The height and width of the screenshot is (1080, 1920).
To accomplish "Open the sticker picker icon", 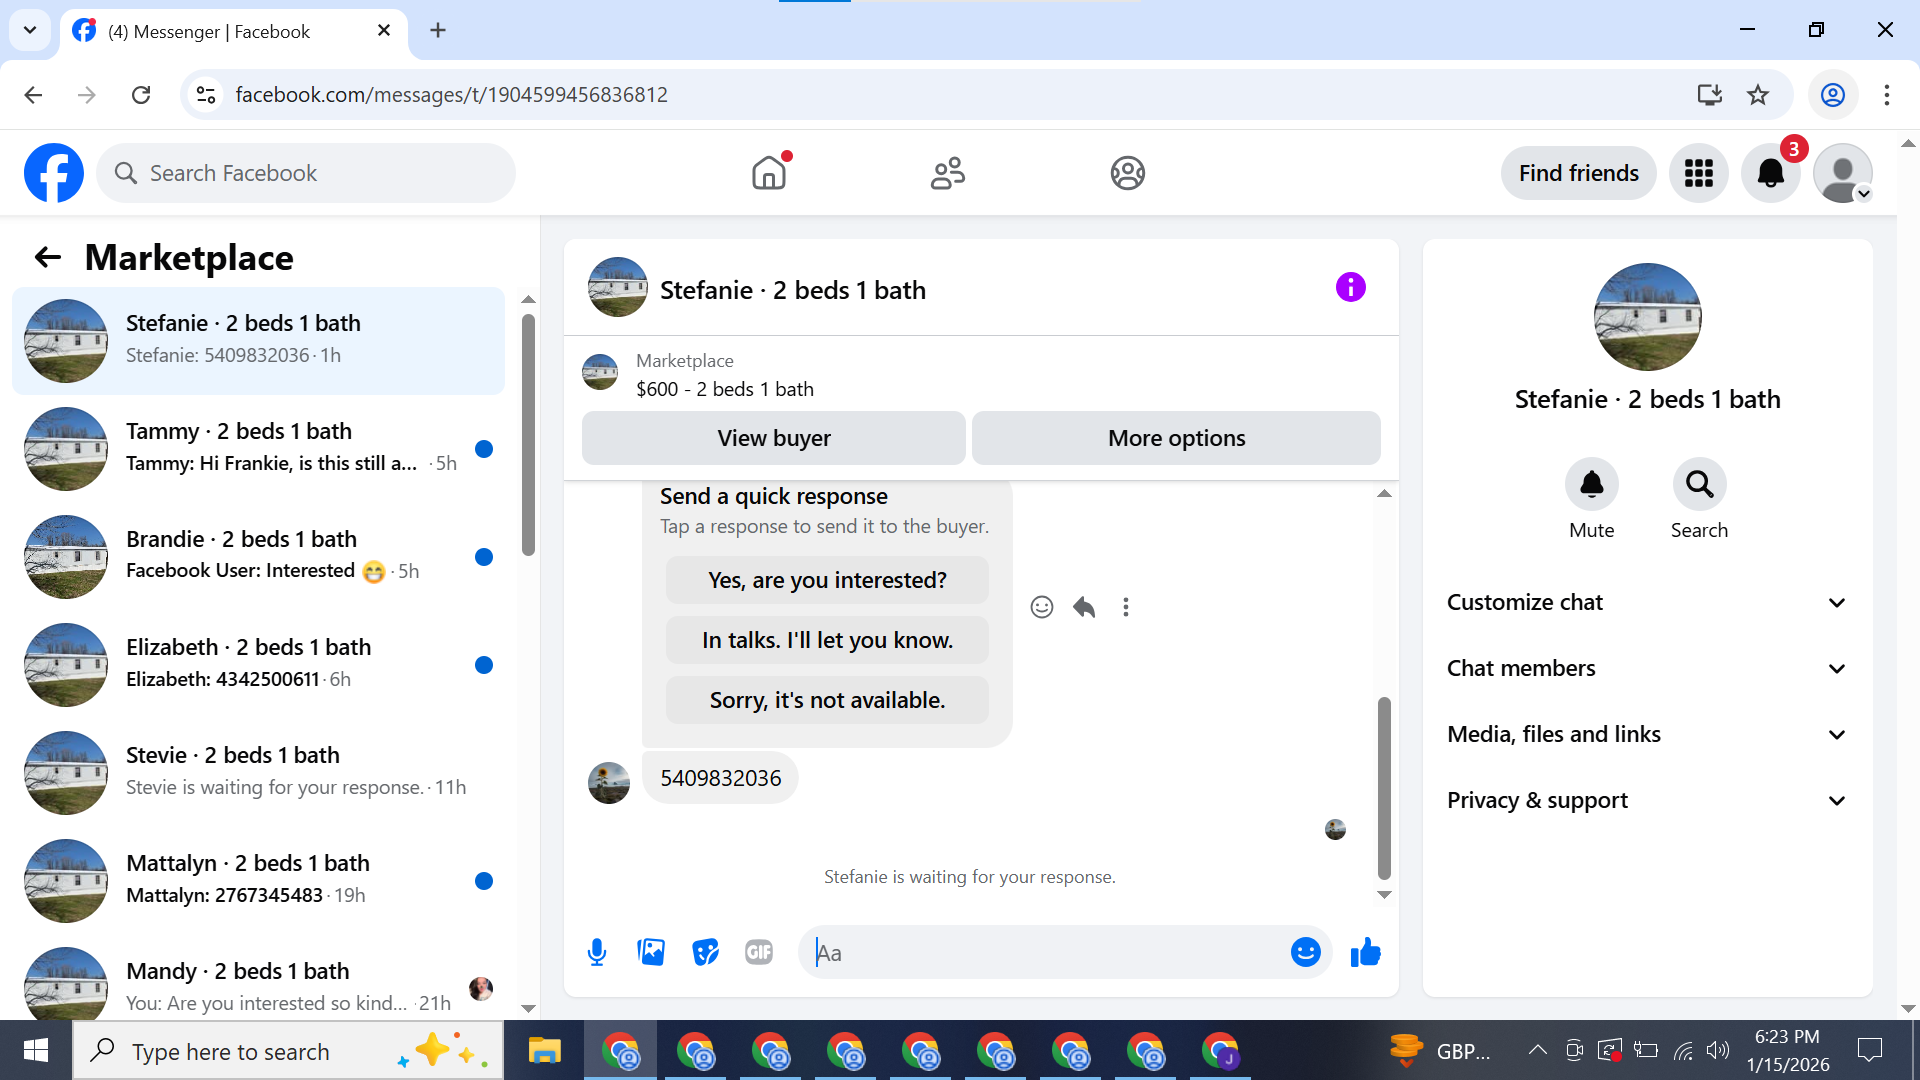I will 705,952.
